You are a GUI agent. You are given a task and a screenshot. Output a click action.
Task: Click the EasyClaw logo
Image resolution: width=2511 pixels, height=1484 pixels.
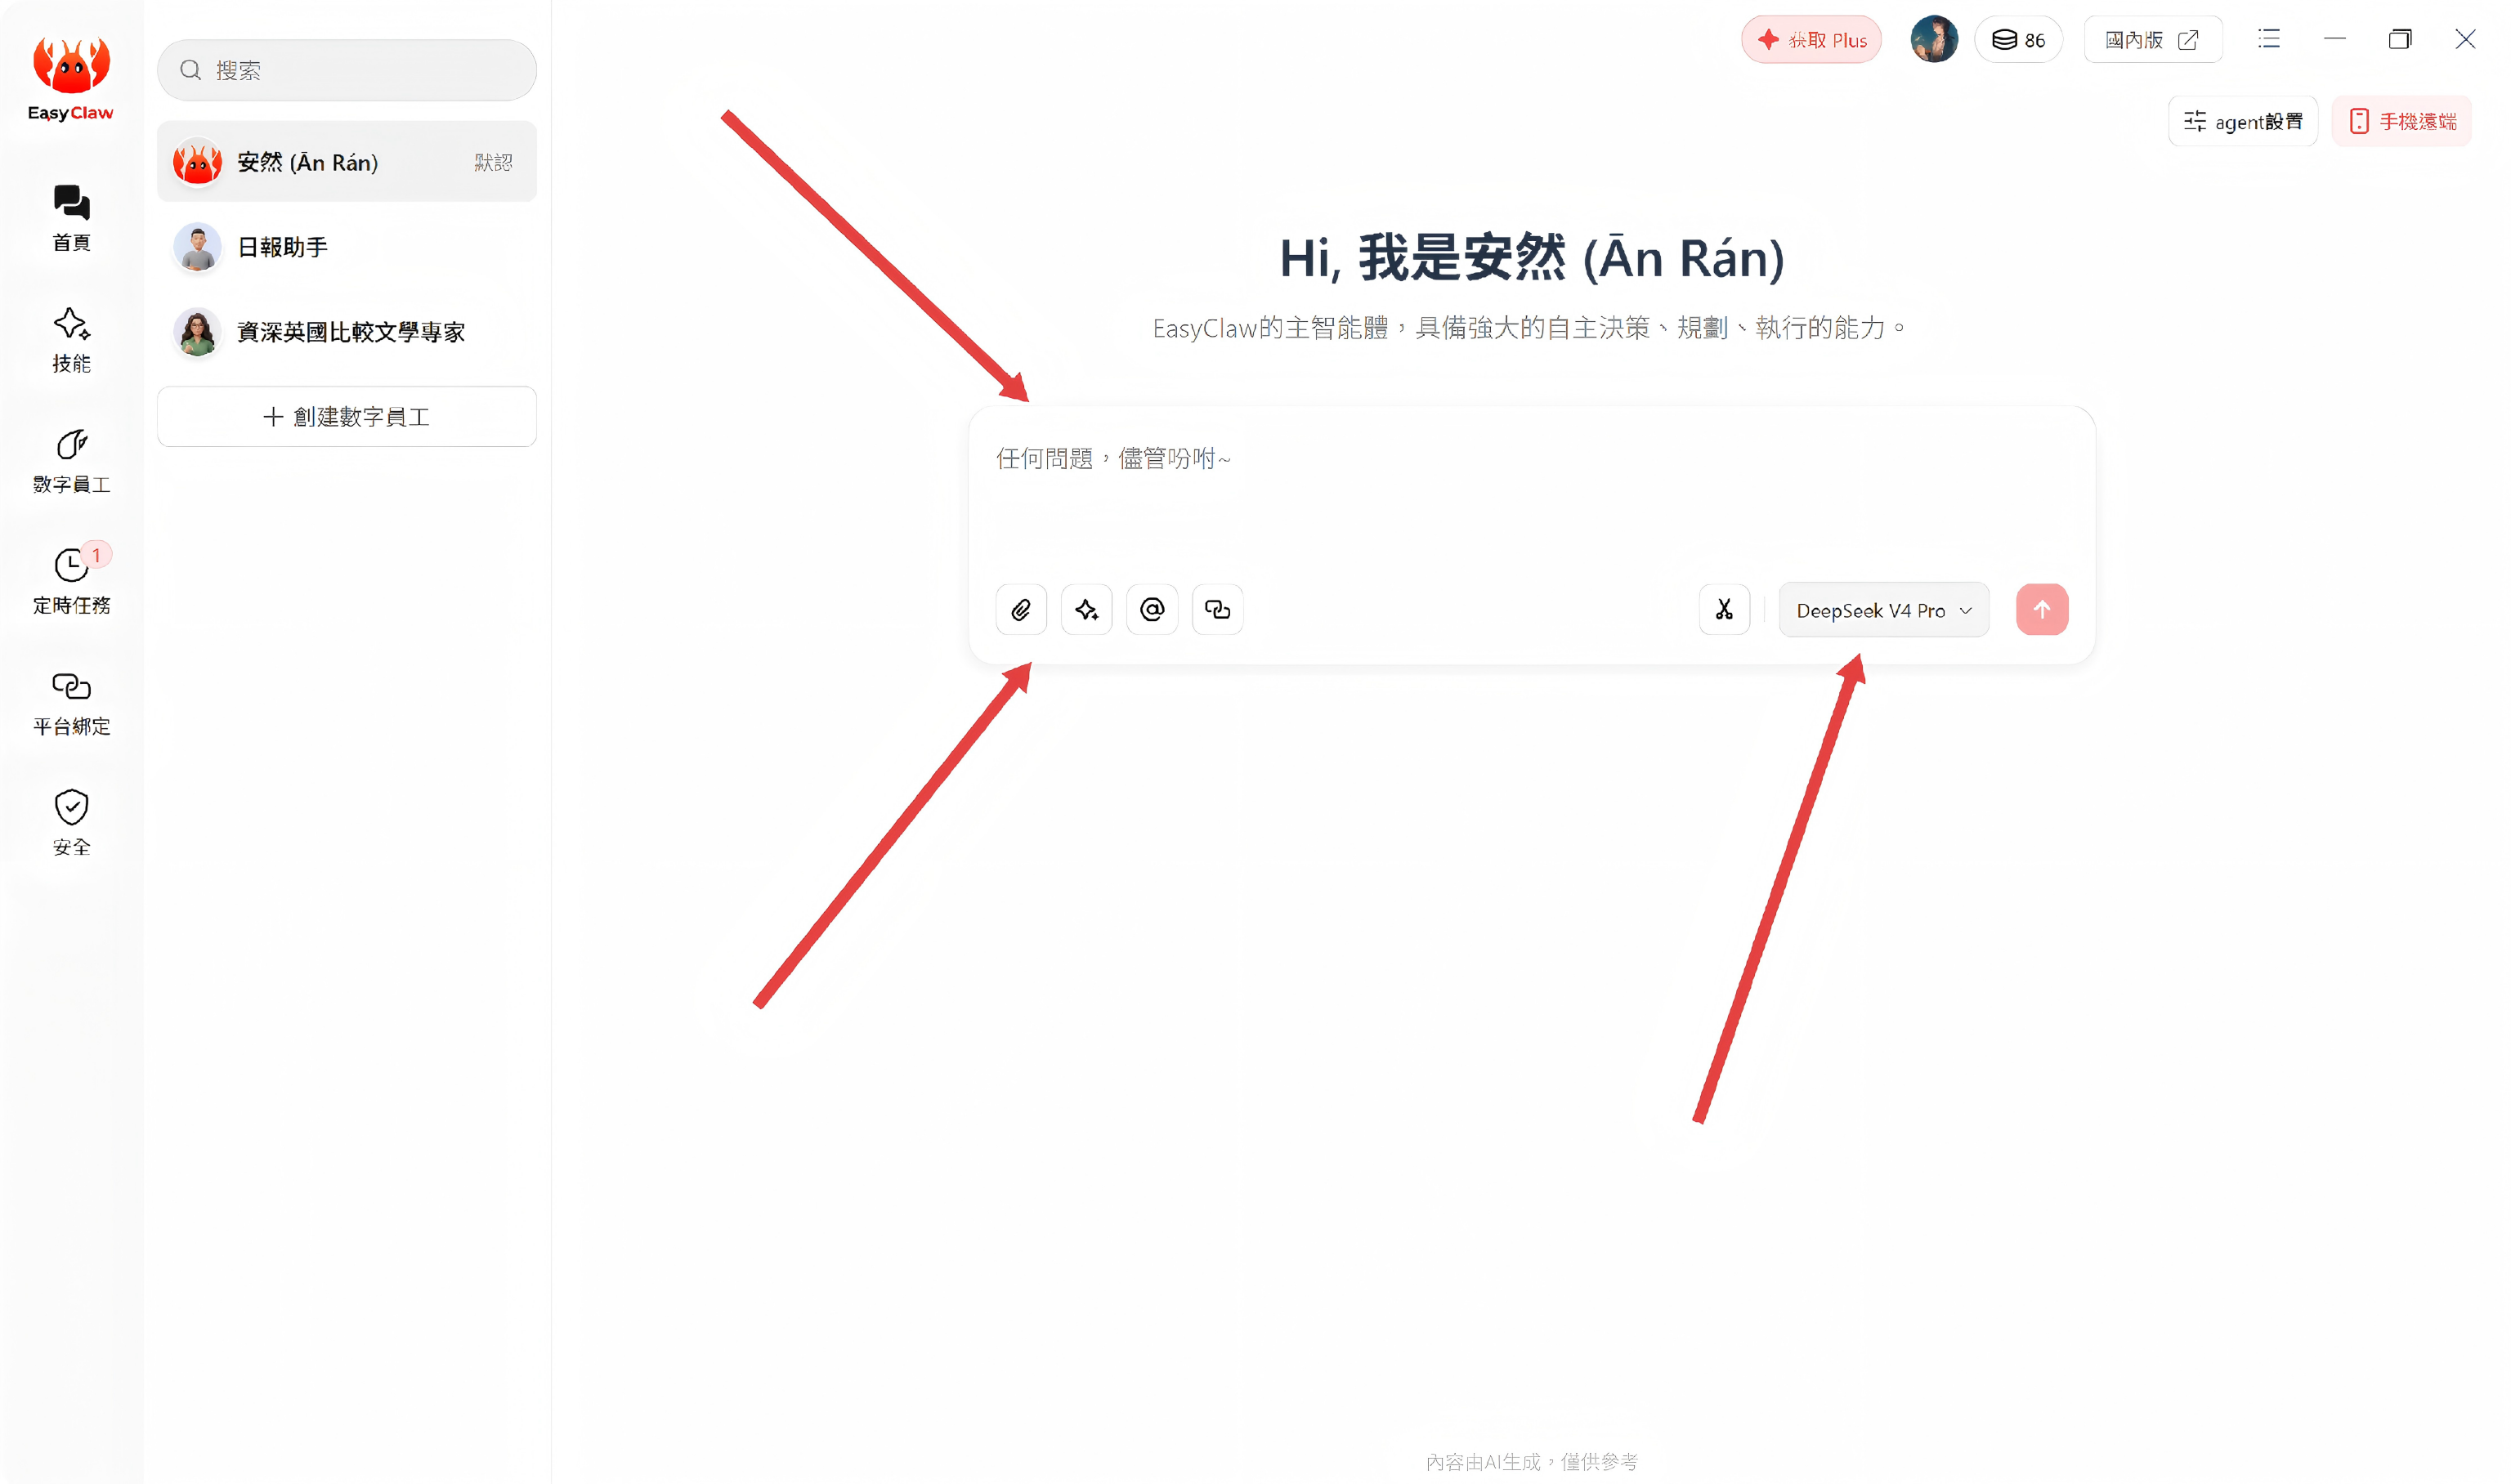[71, 78]
